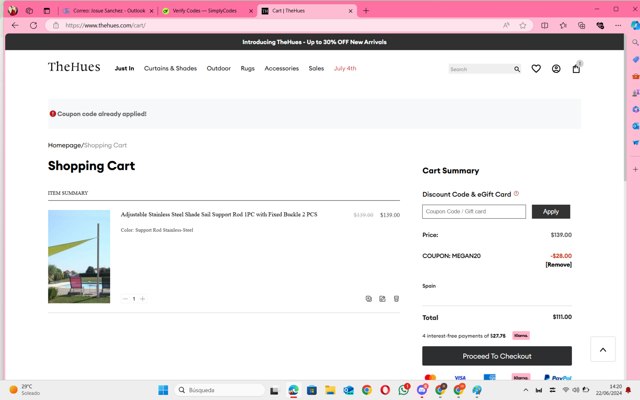Reload the page with refresh icon
The height and width of the screenshot is (400, 640).
[x=33, y=25]
